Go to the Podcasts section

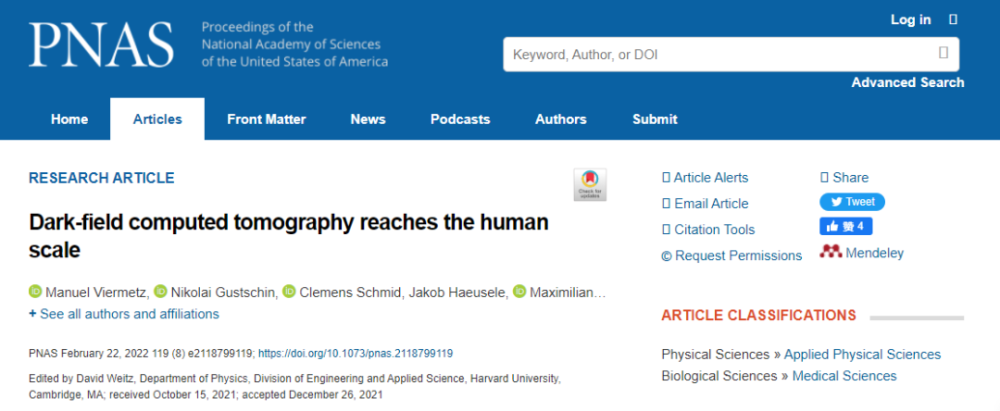[x=460, y=119]
